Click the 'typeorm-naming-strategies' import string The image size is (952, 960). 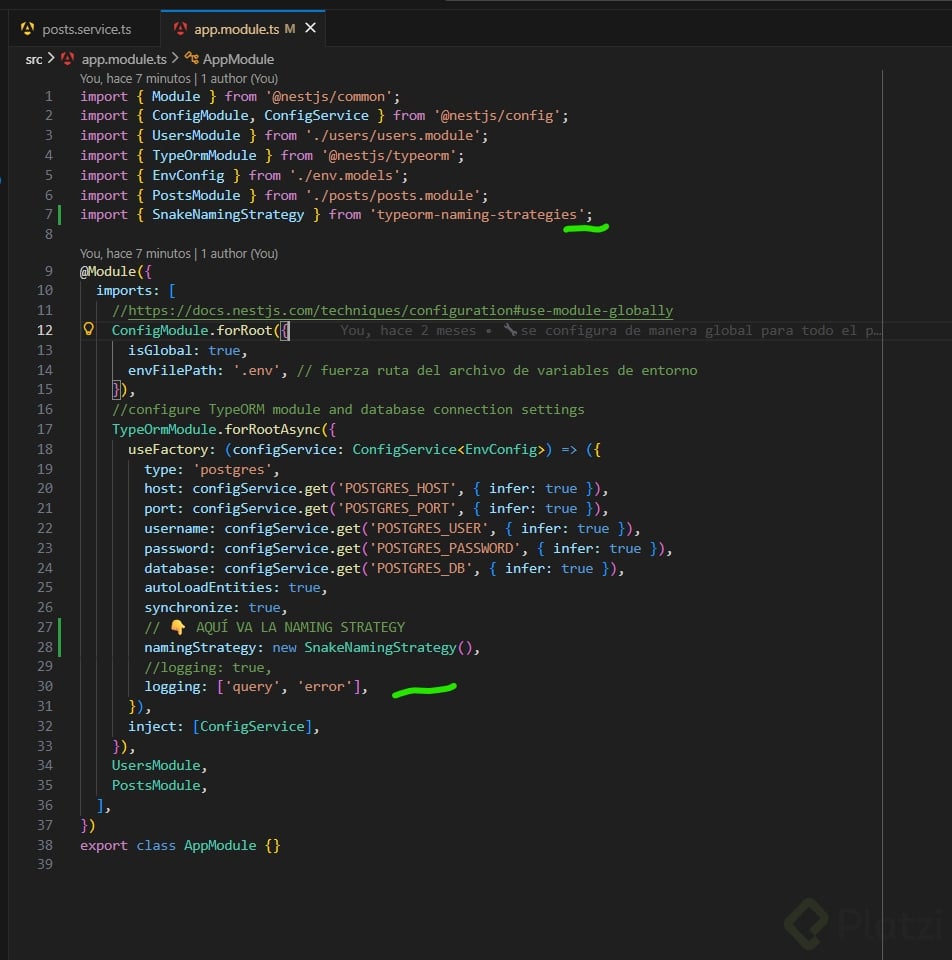pyautogui.click(x=476, y=214)
